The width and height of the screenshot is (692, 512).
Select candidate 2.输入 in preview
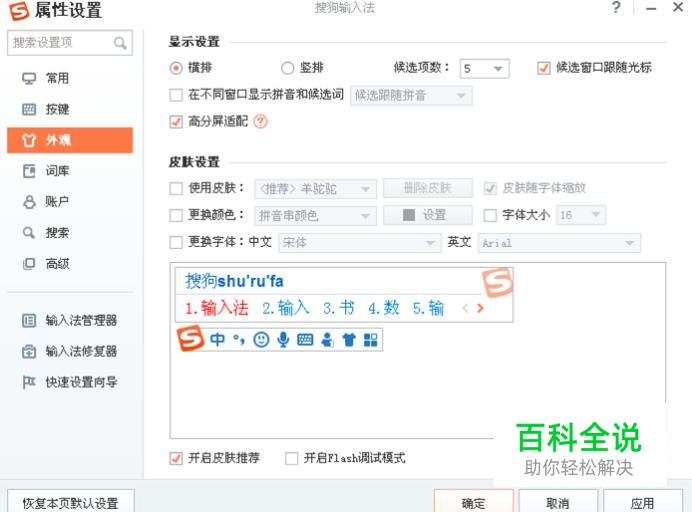(x=286, y=308)
